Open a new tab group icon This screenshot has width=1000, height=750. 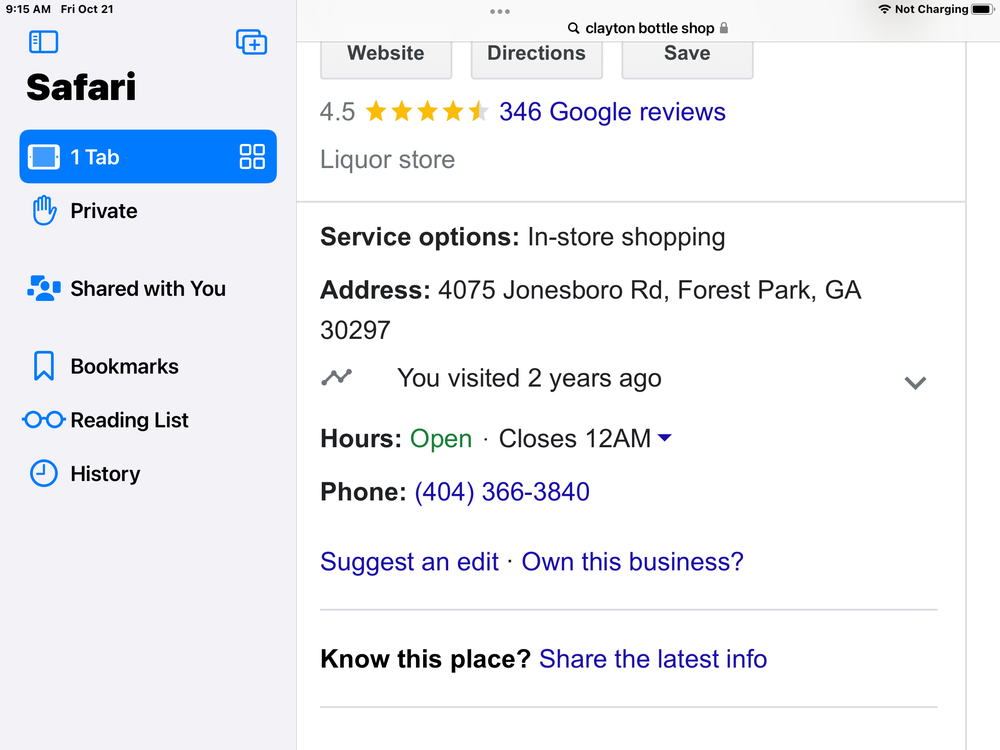click(x=251, y=42)
